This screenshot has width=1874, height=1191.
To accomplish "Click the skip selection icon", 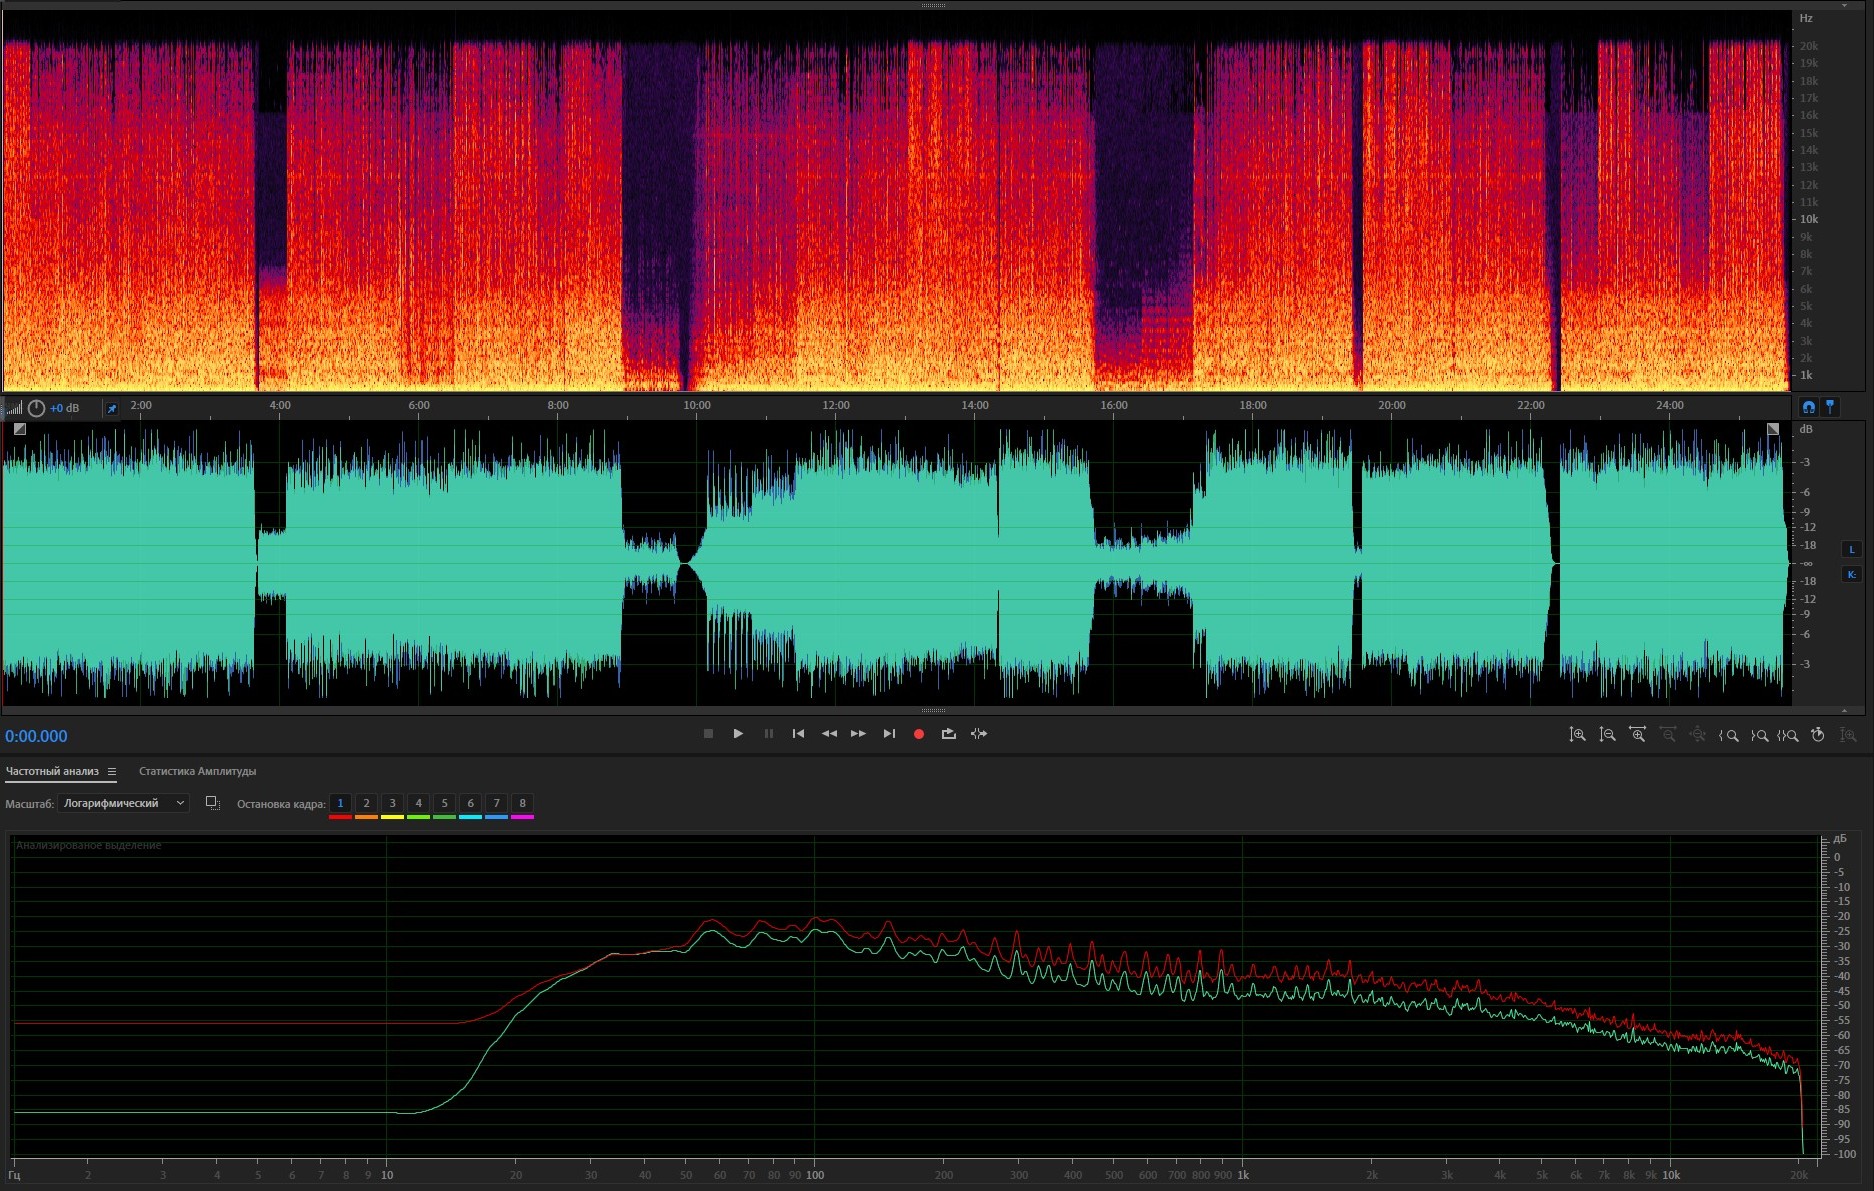I will [979, 734].
